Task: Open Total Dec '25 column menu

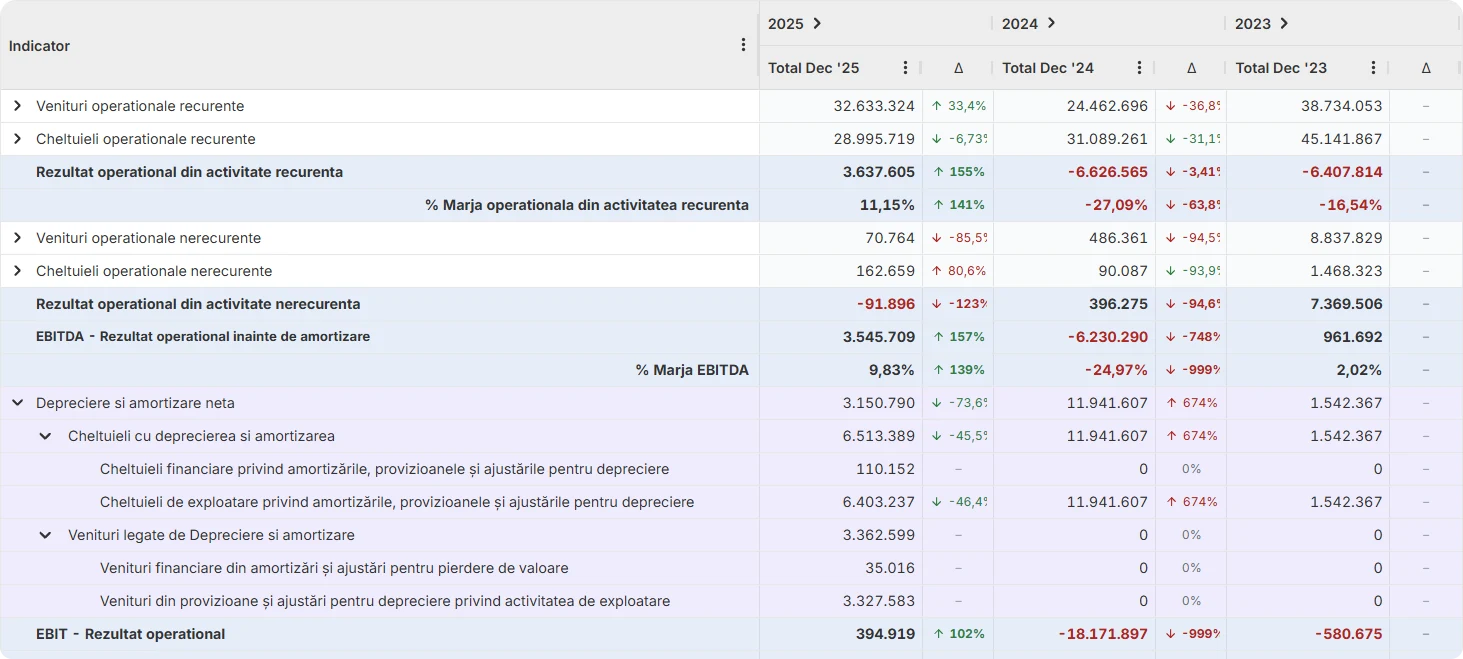Action: click(x=905, y=68)
